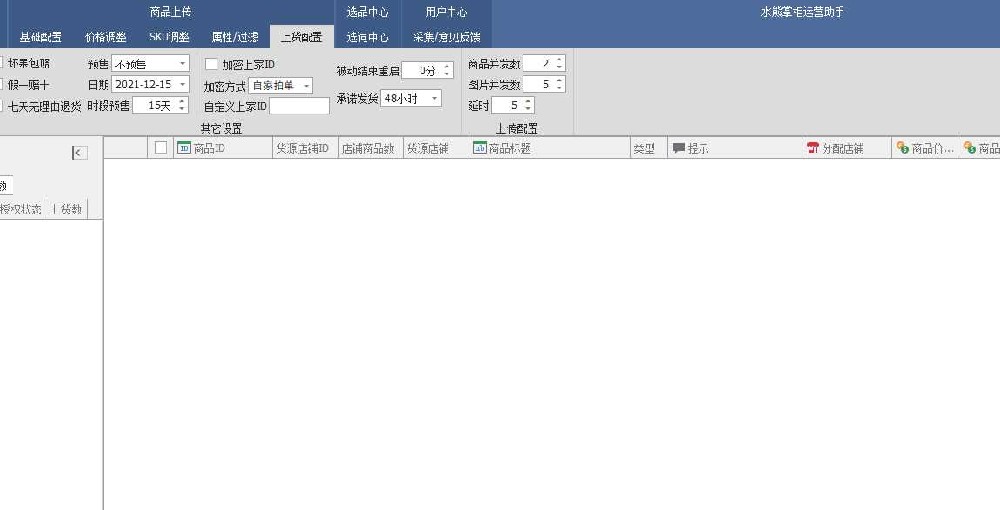Sort by the 店铺商品数 column header
This screenshot has width=1000, height=510.
click(x=368, y=149)
